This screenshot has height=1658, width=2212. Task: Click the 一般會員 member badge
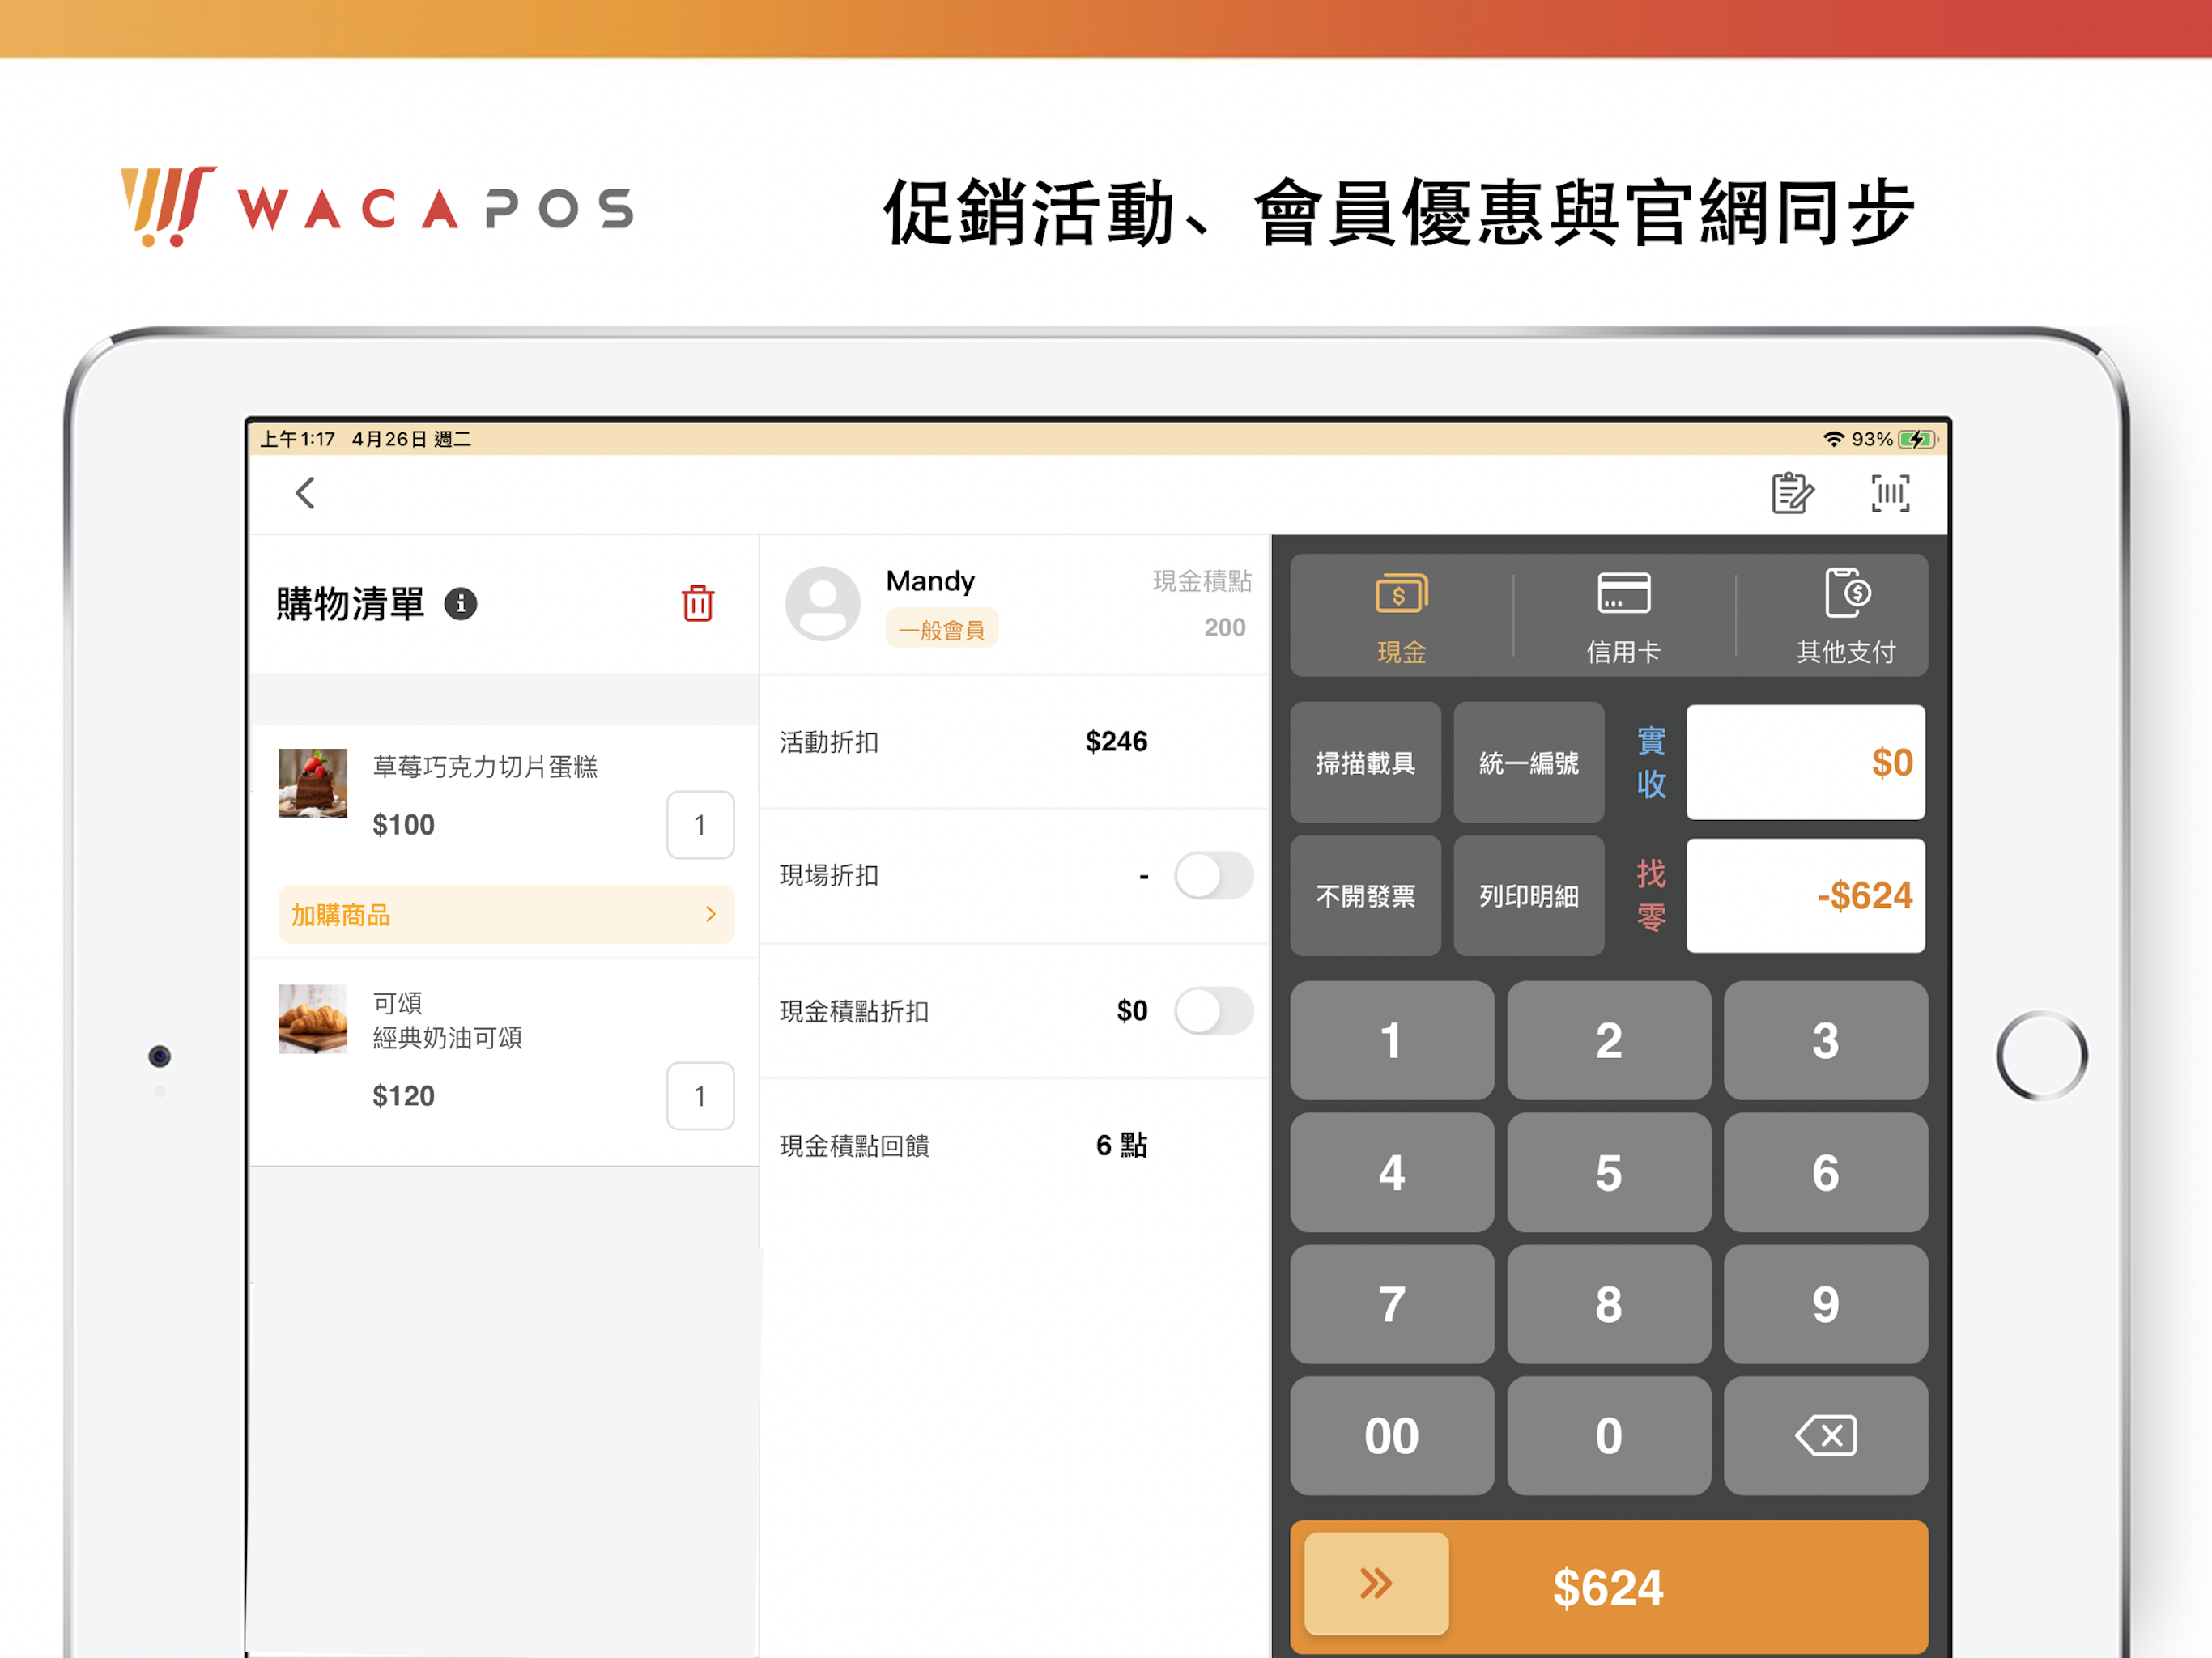tap(941, 629)
